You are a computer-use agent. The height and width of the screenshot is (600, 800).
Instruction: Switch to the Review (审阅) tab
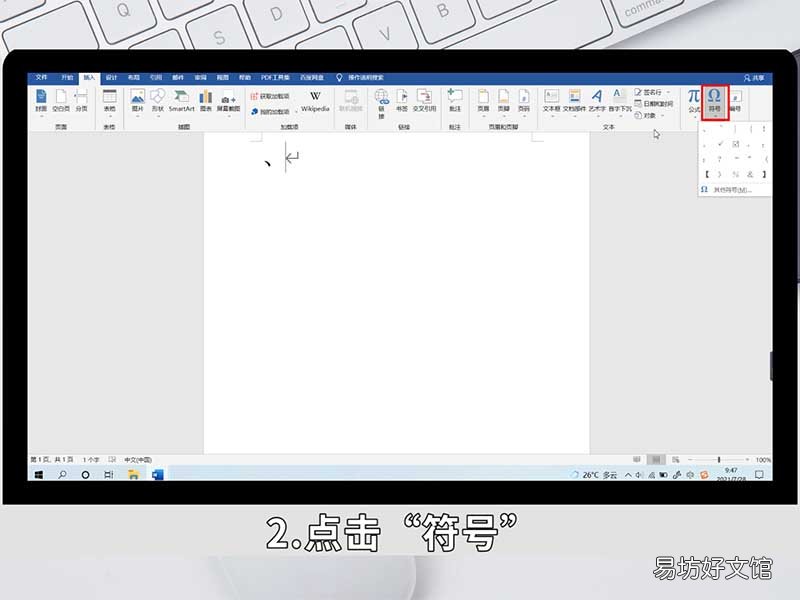[x=201, y=78]
